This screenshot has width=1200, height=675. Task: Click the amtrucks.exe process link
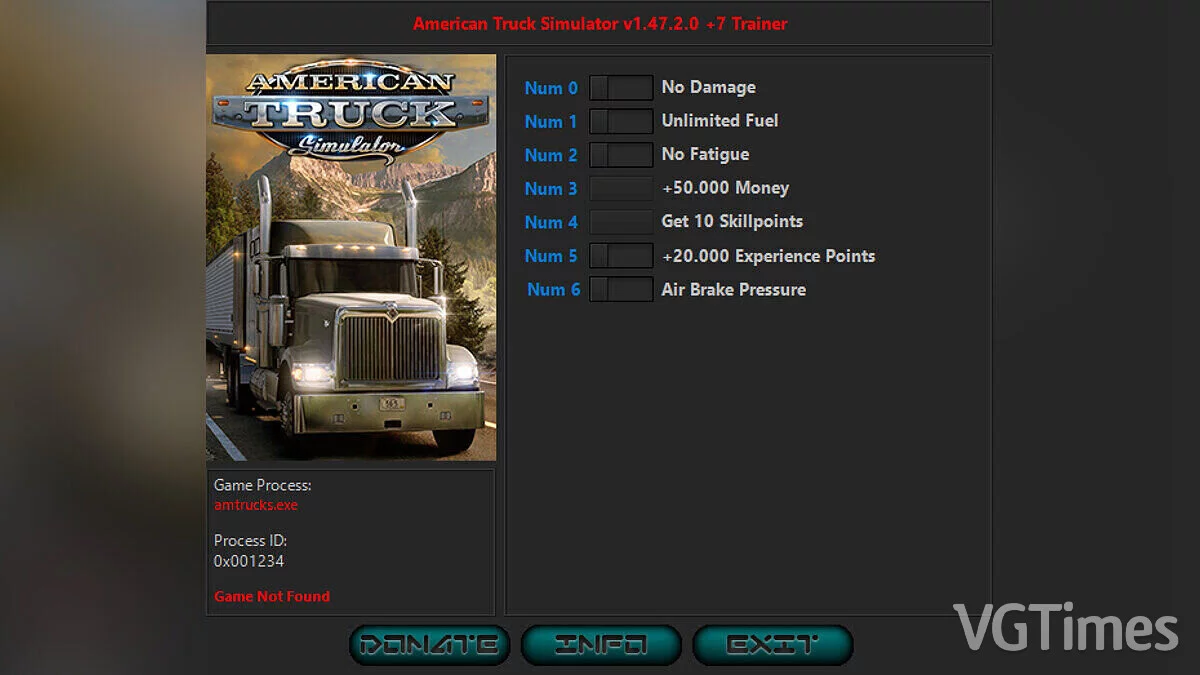(255, 505)
